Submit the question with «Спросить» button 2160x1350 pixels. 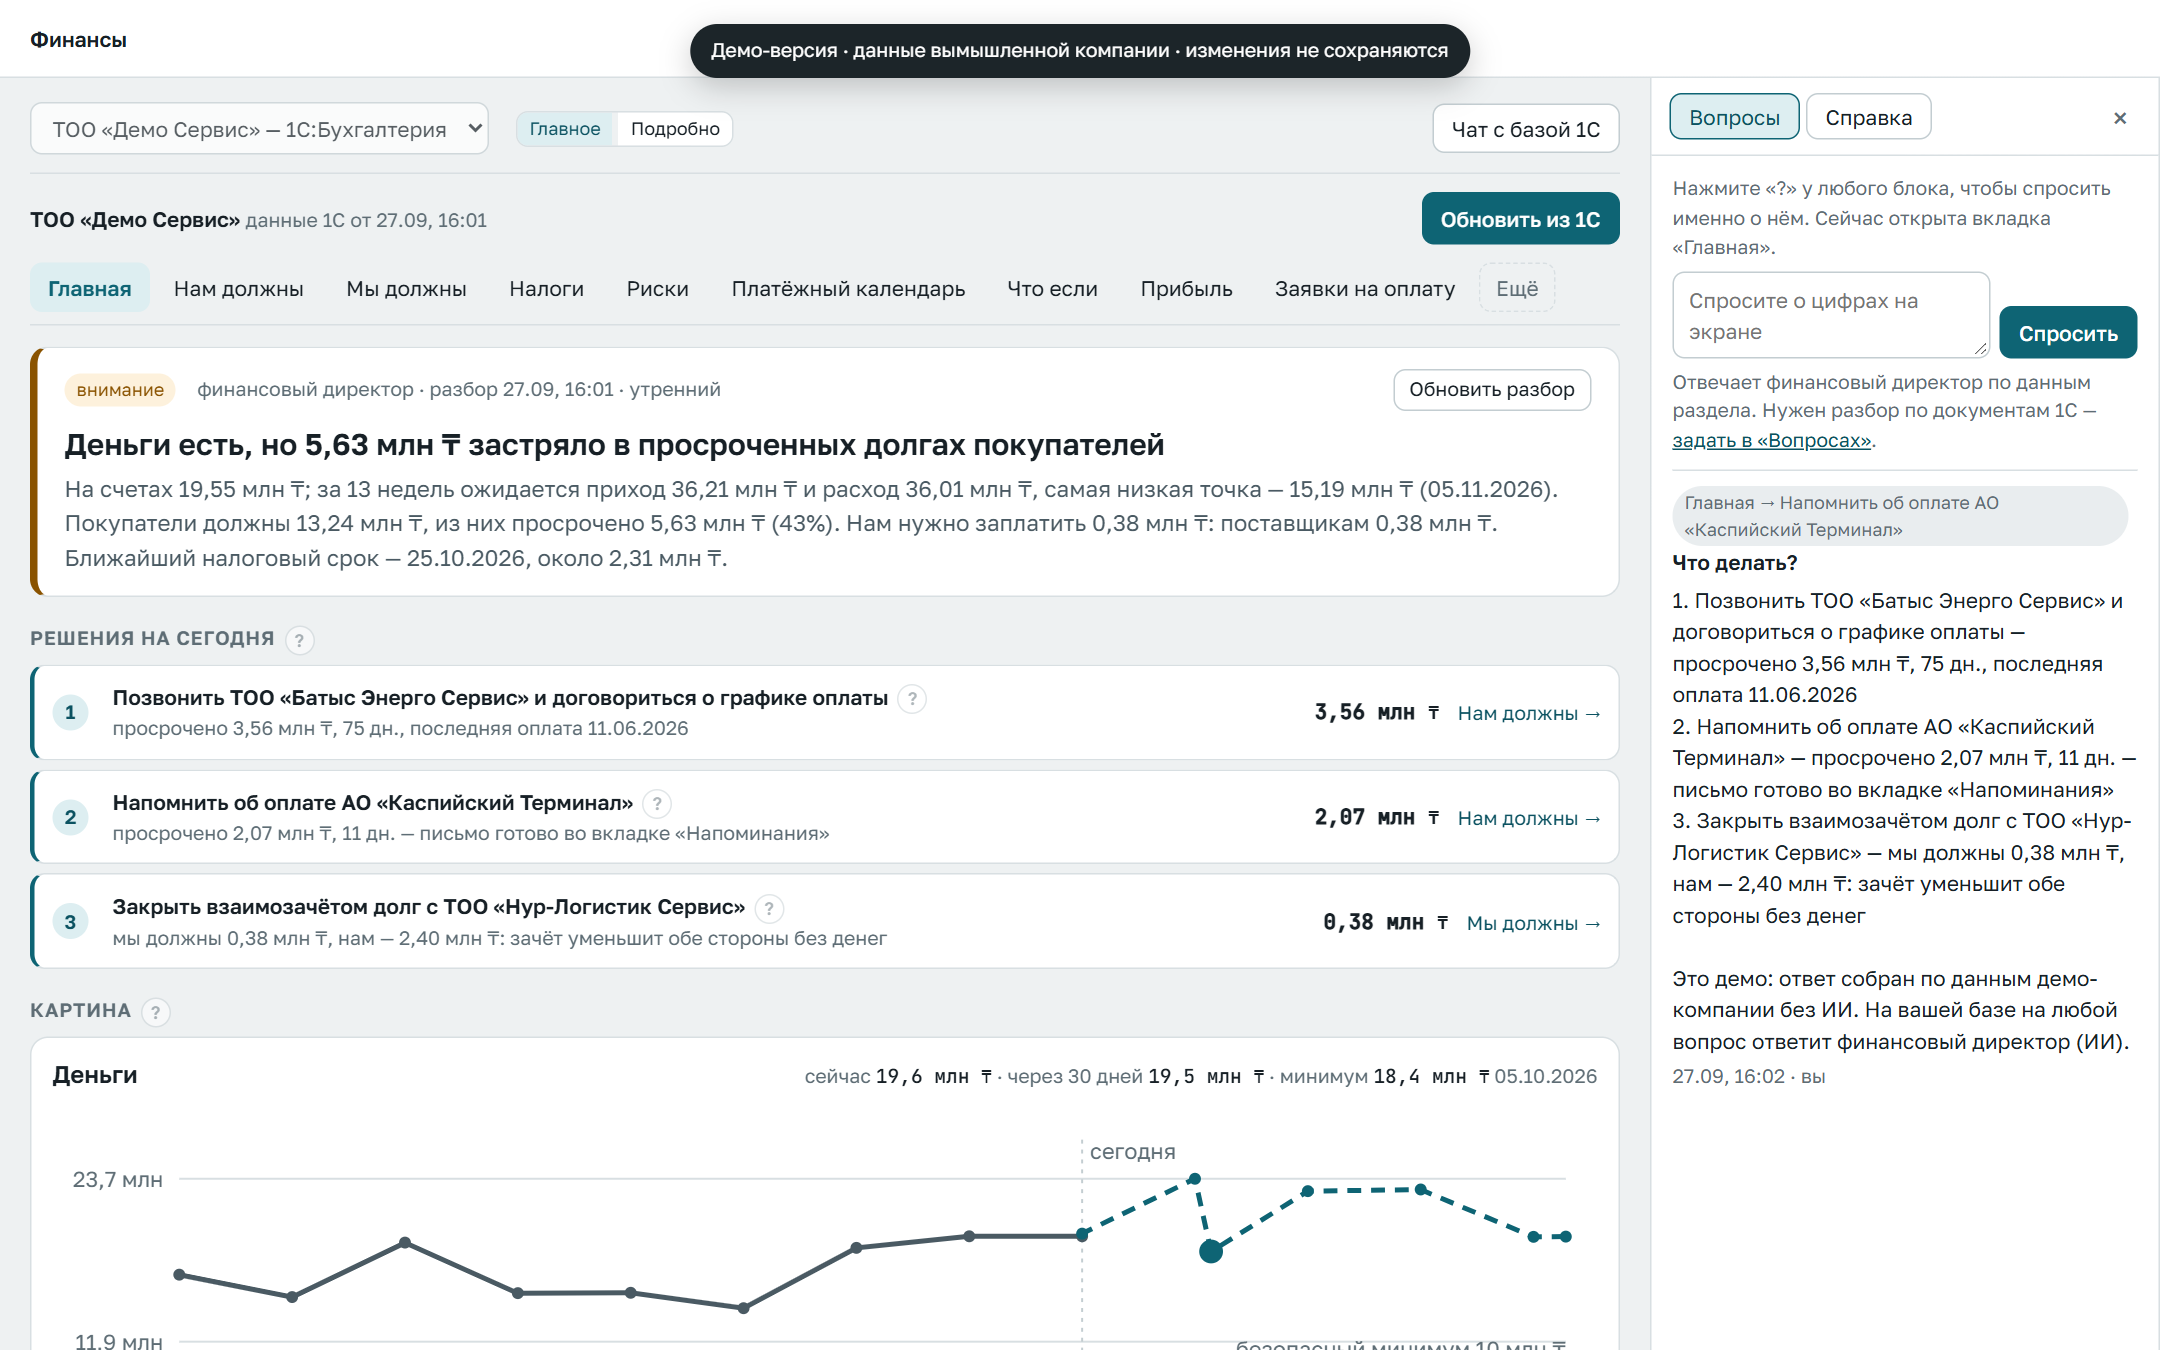click(x=2067, y=333)
